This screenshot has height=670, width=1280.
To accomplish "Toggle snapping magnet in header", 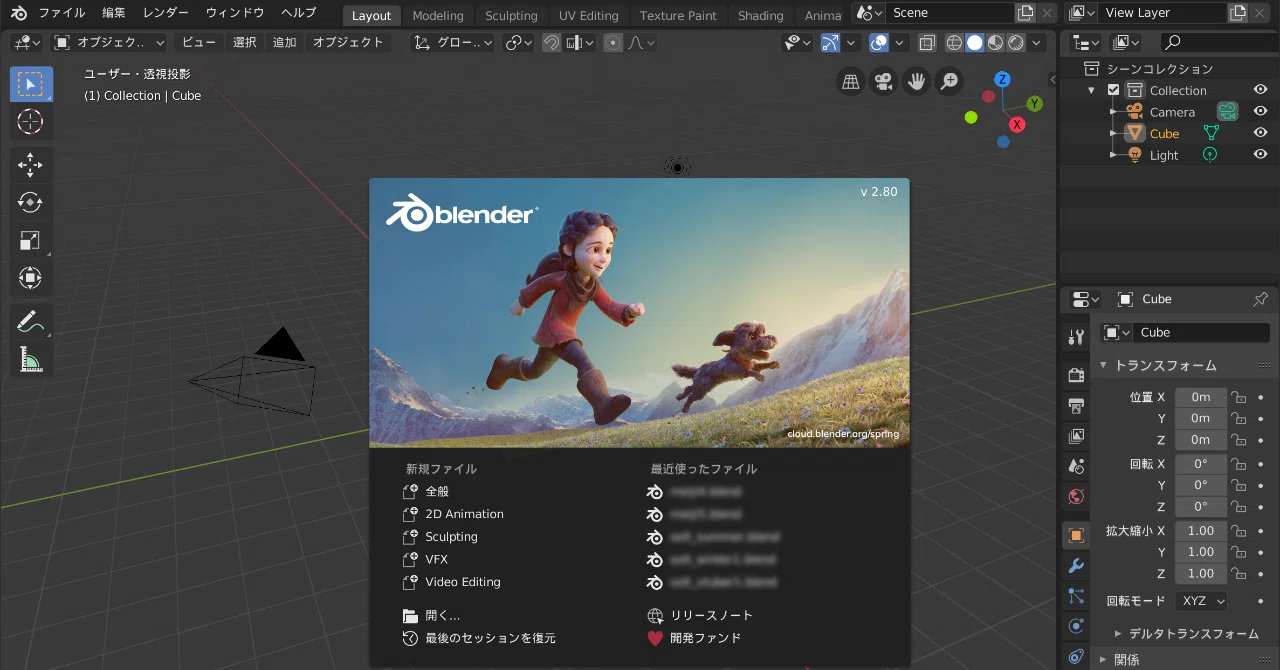I will pyautogui.click(x=551, y=43).
